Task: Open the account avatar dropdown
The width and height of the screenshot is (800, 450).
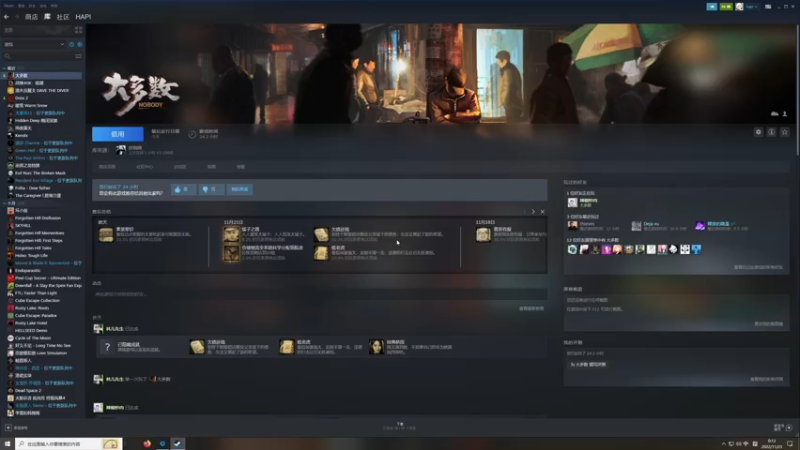Action: pos(746,7)
